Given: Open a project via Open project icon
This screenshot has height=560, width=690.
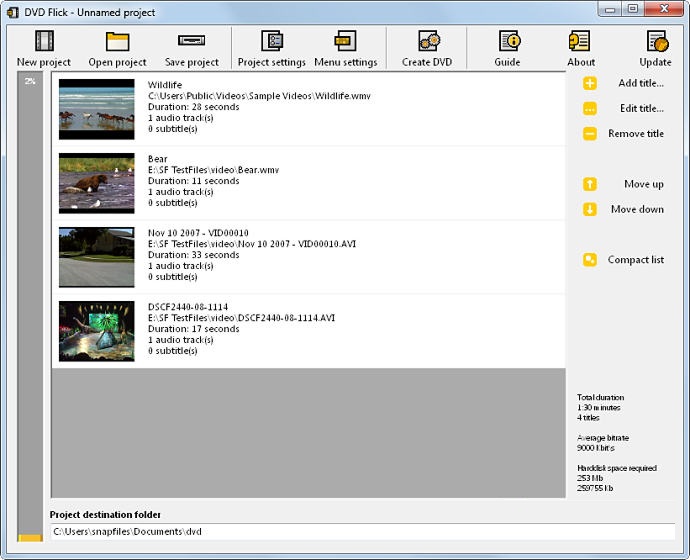Looking at the screenshot, I should pos(117,42).
